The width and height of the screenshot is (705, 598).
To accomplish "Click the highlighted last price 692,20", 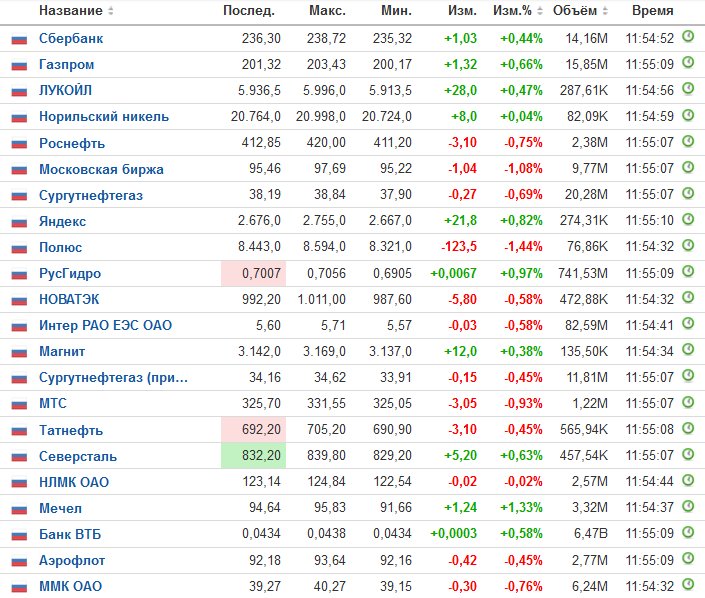I will click(x=253, y=429).
